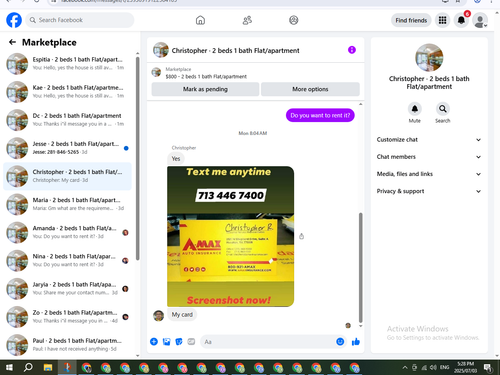Click the 'Do you want to rent it?' message
The image size is (500, 375).
tap(320, 115)
